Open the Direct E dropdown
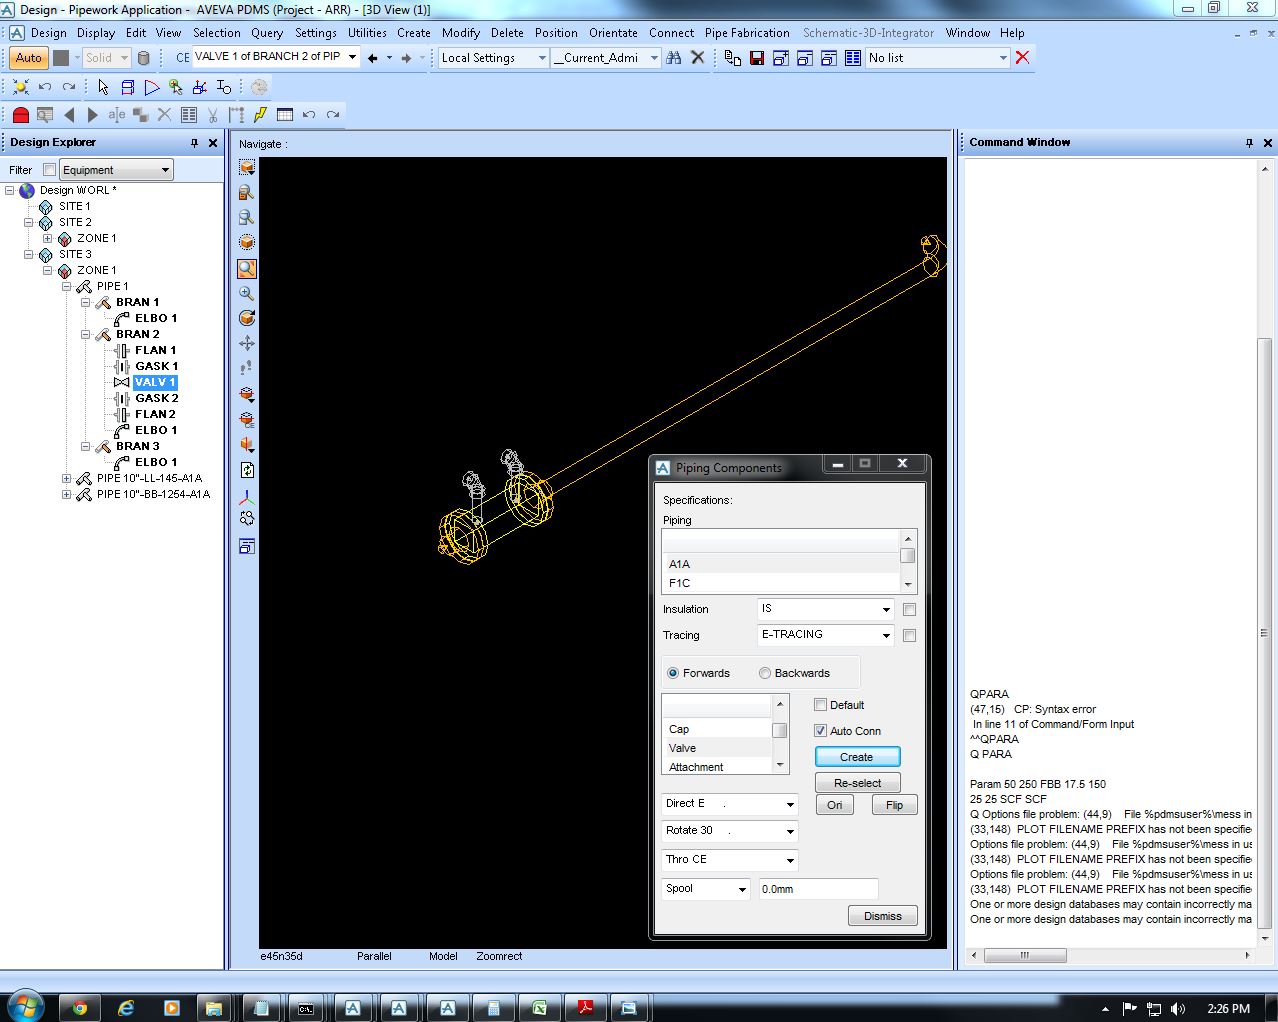The height and width of the screenshot is (1022, 1278). (x=730, y=804)
